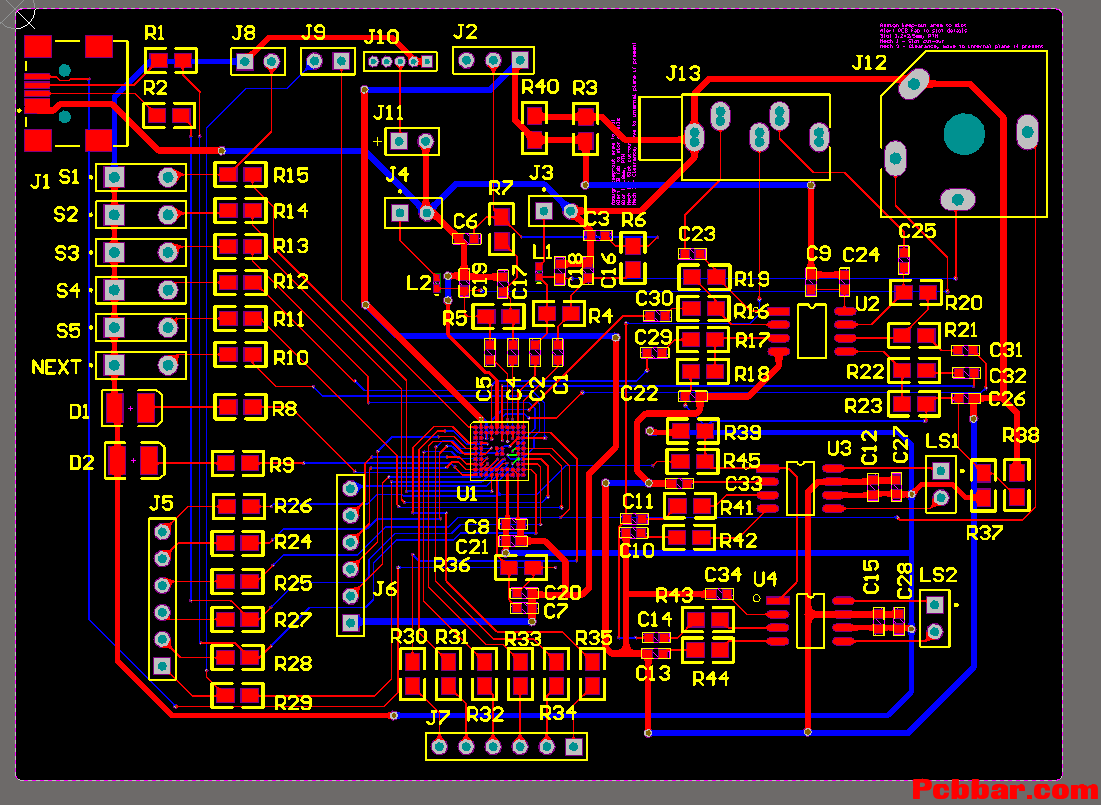Select the U1 designator label
1101x805 pixels.
[x=467, y=494]
